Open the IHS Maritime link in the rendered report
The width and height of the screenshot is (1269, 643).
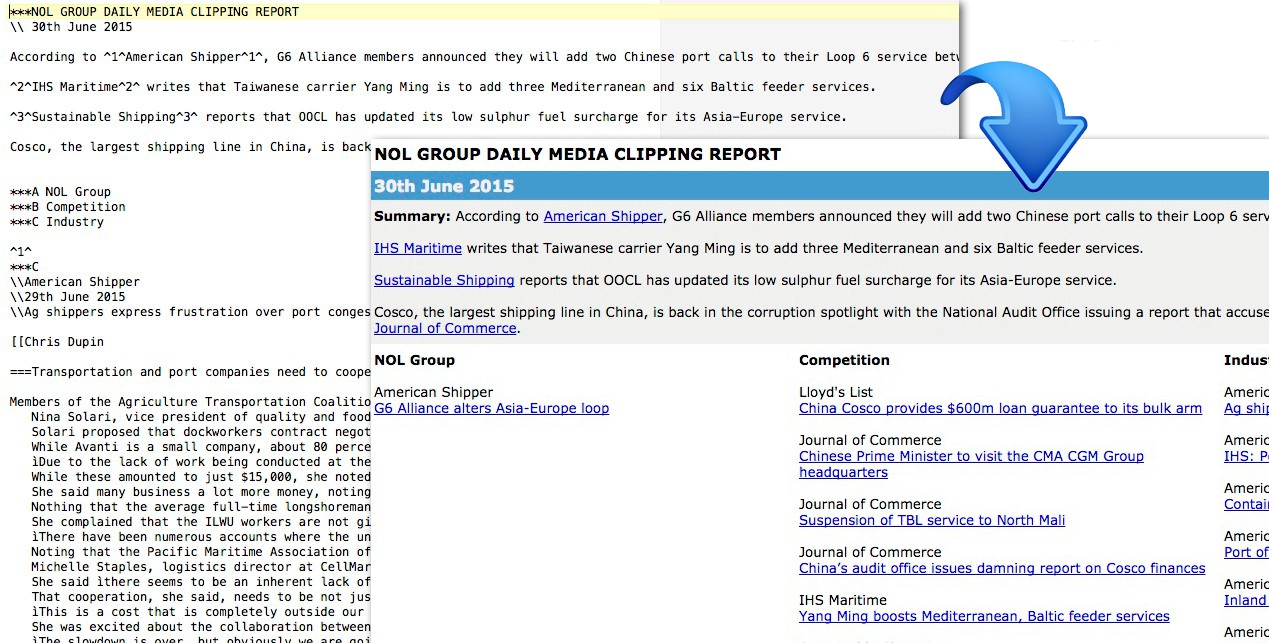click(418, 248)
